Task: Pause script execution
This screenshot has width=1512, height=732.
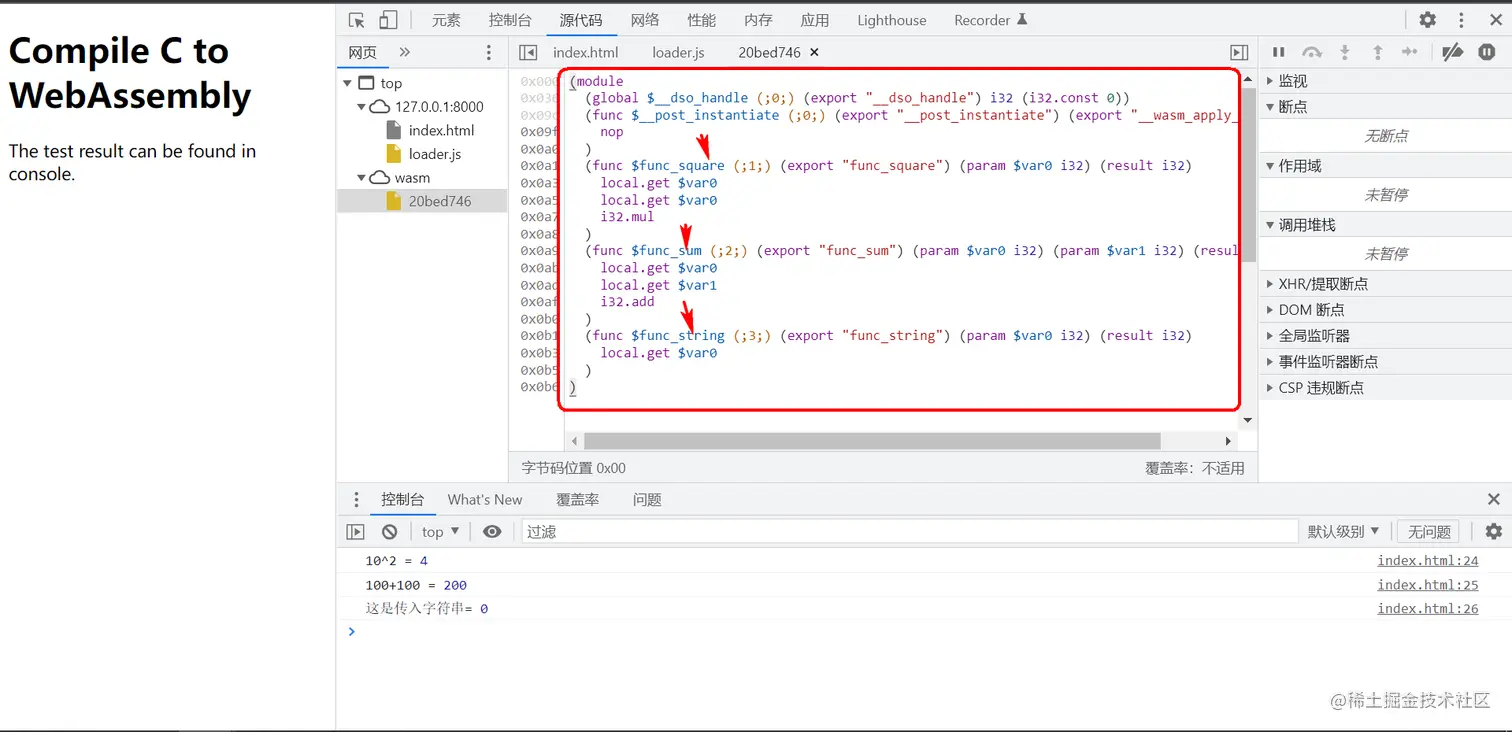Action: click(1279, 53)
